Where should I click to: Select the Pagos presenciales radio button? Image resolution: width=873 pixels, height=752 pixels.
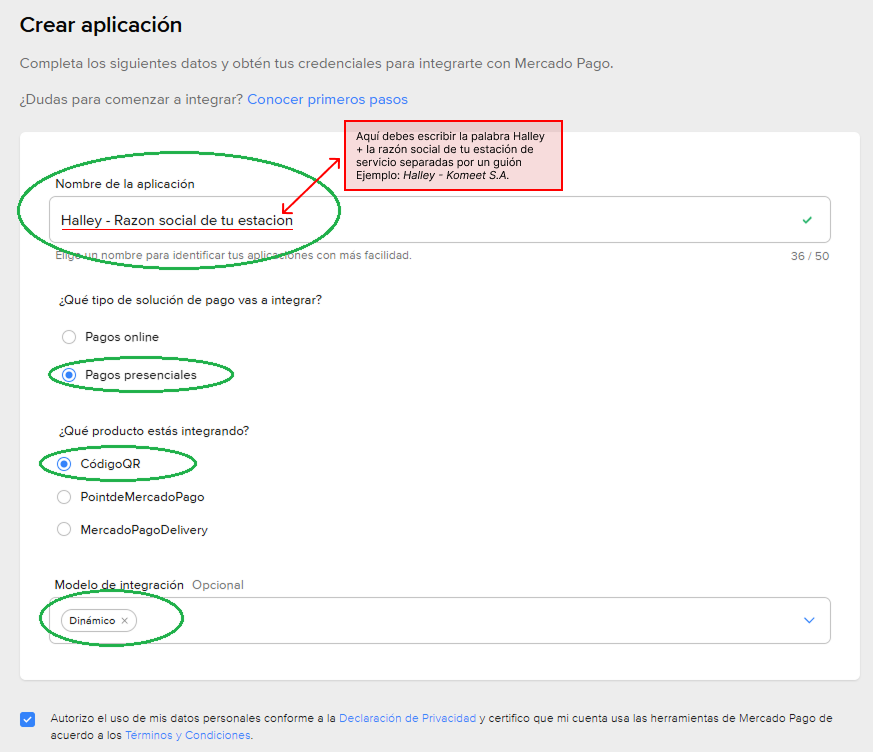(x=69, y=375)
